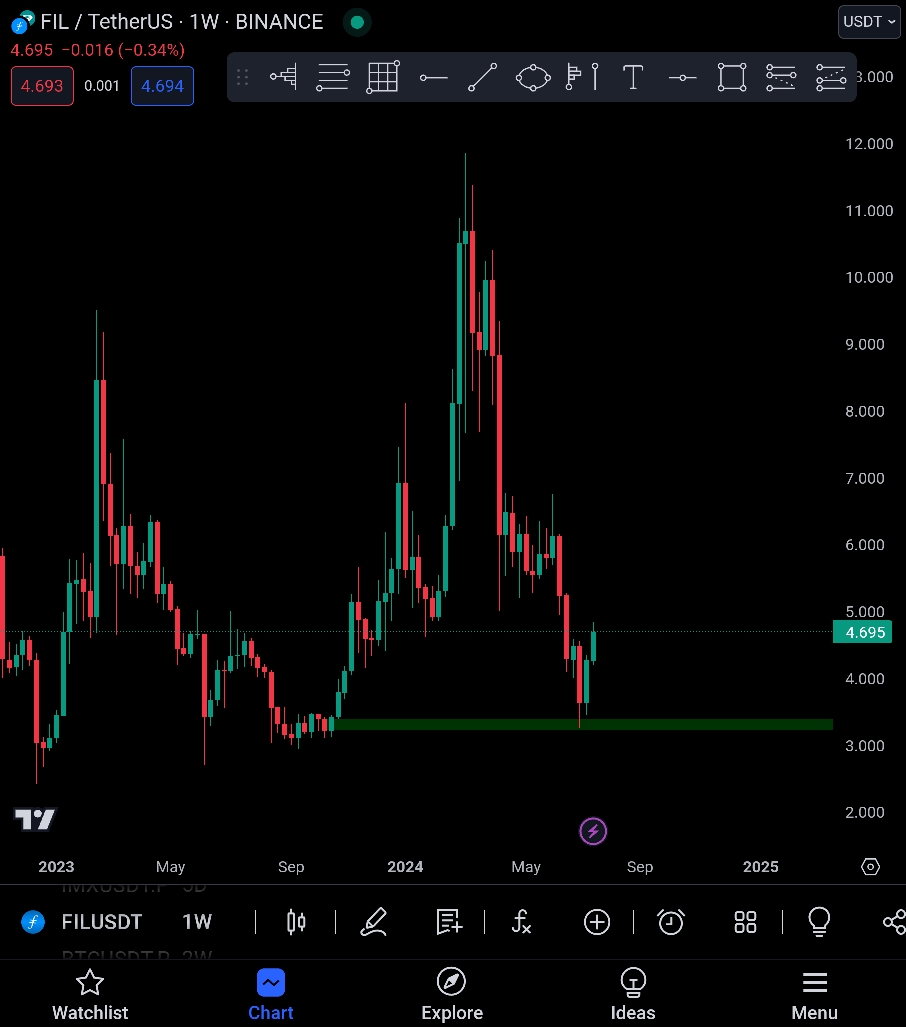Share the chart
906x1027 pixels.
click(x=894, y=922)
